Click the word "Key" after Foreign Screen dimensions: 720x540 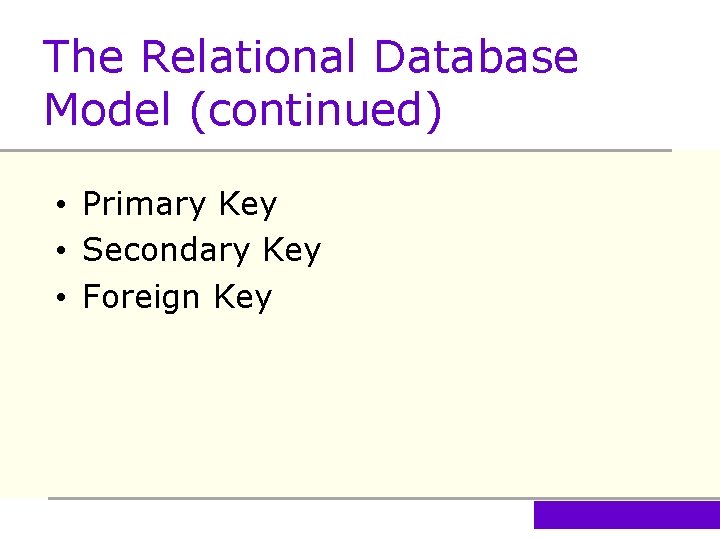(242, 297)
